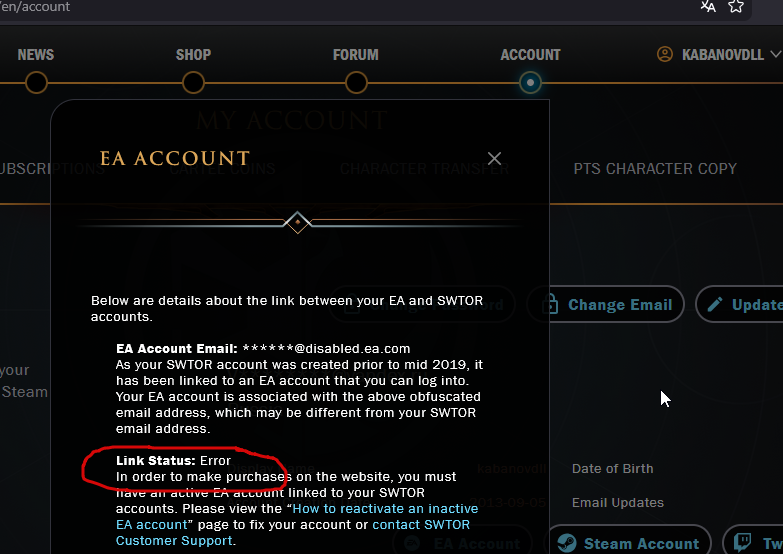Click the Change Email button
The image size is (783, 554).
[605, 304]
